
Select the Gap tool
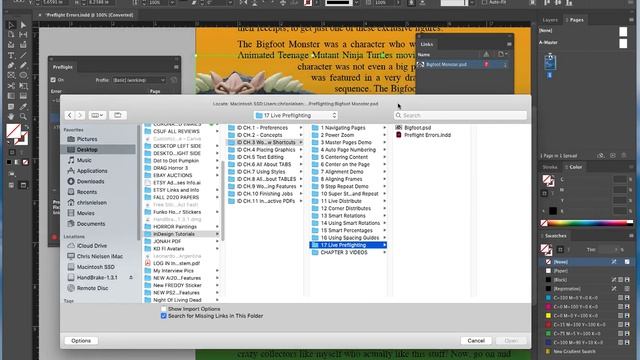(23, 35)
